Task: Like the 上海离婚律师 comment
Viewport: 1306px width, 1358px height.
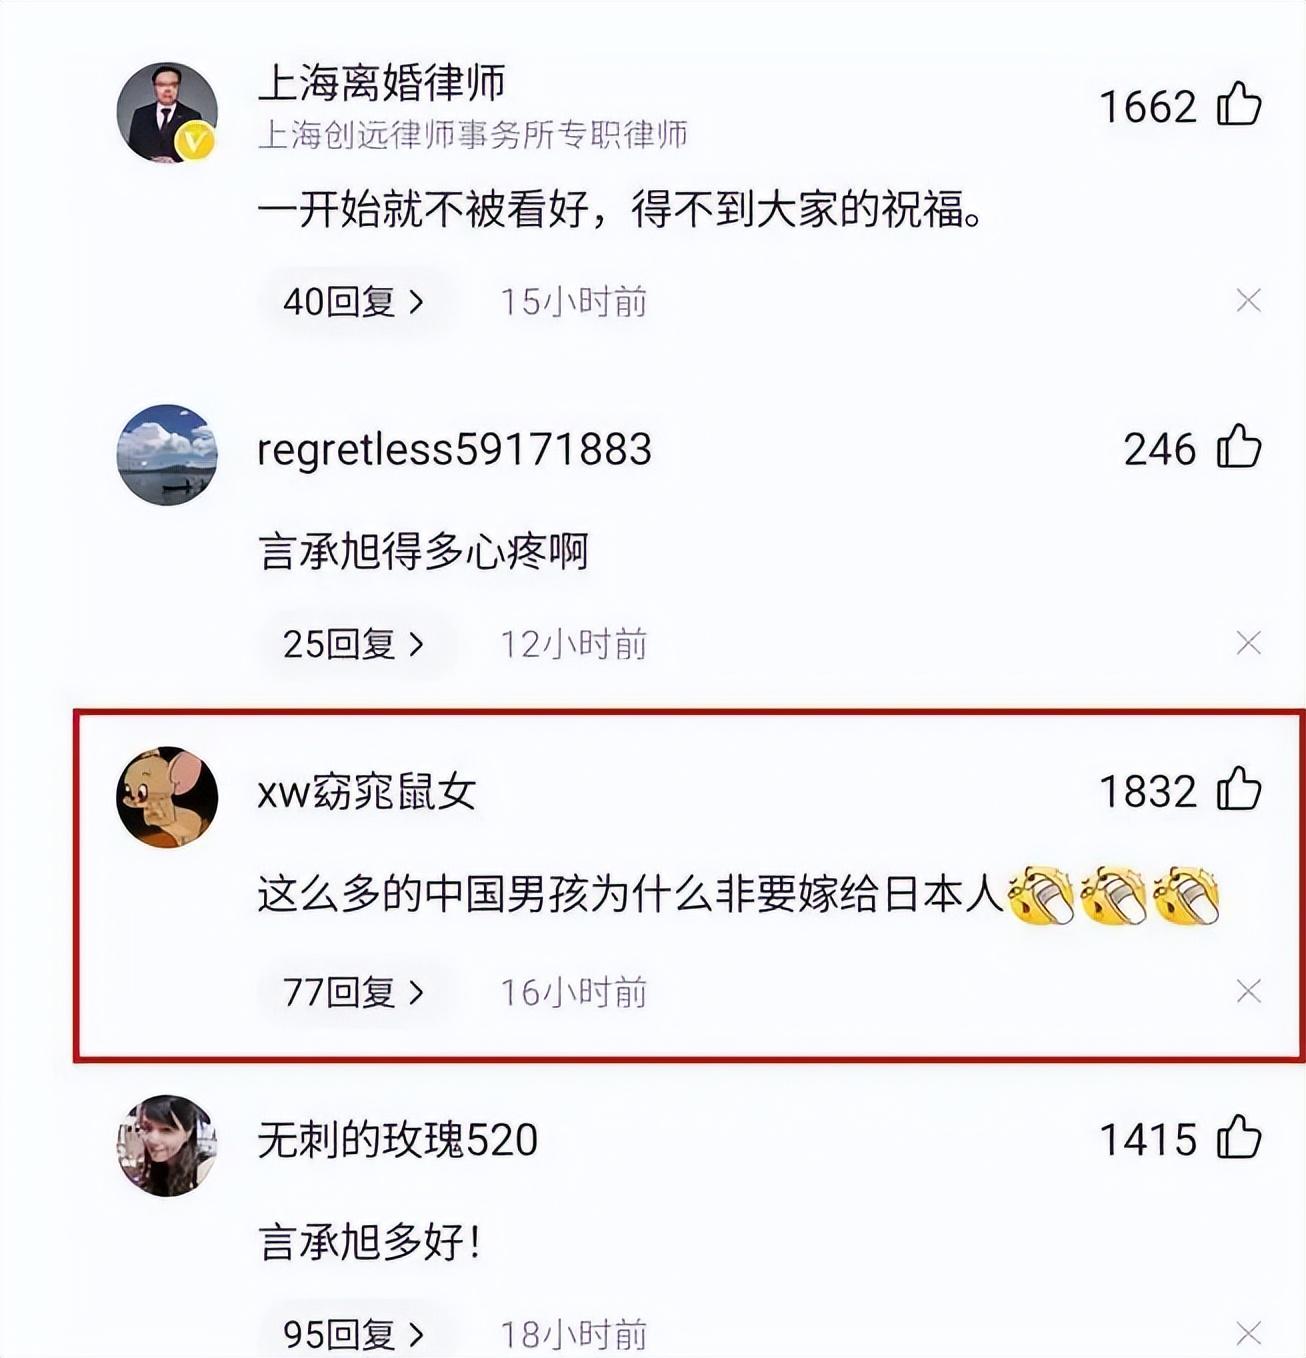Action: click(x=1239, y=104)
